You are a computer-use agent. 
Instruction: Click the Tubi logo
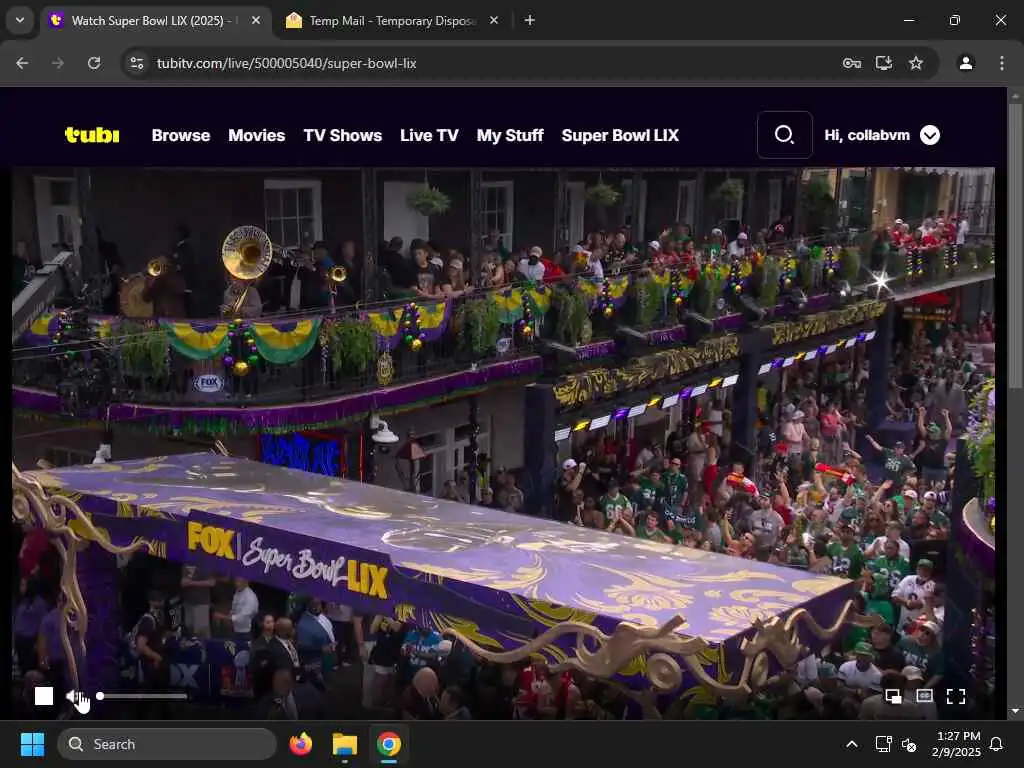92,135
